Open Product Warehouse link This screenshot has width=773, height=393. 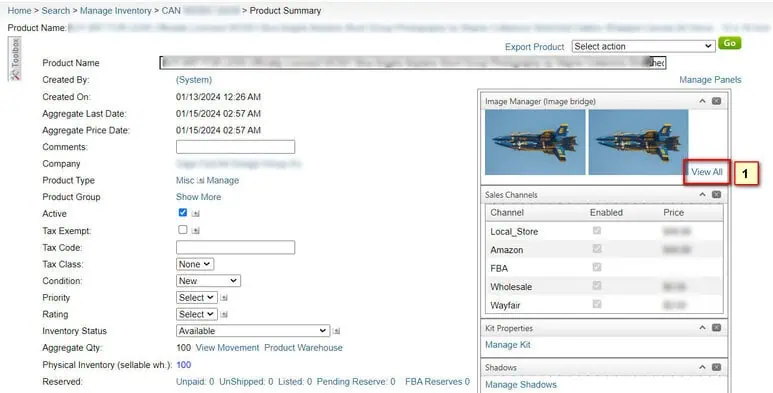pyautogui.click(x=303, y=348)
